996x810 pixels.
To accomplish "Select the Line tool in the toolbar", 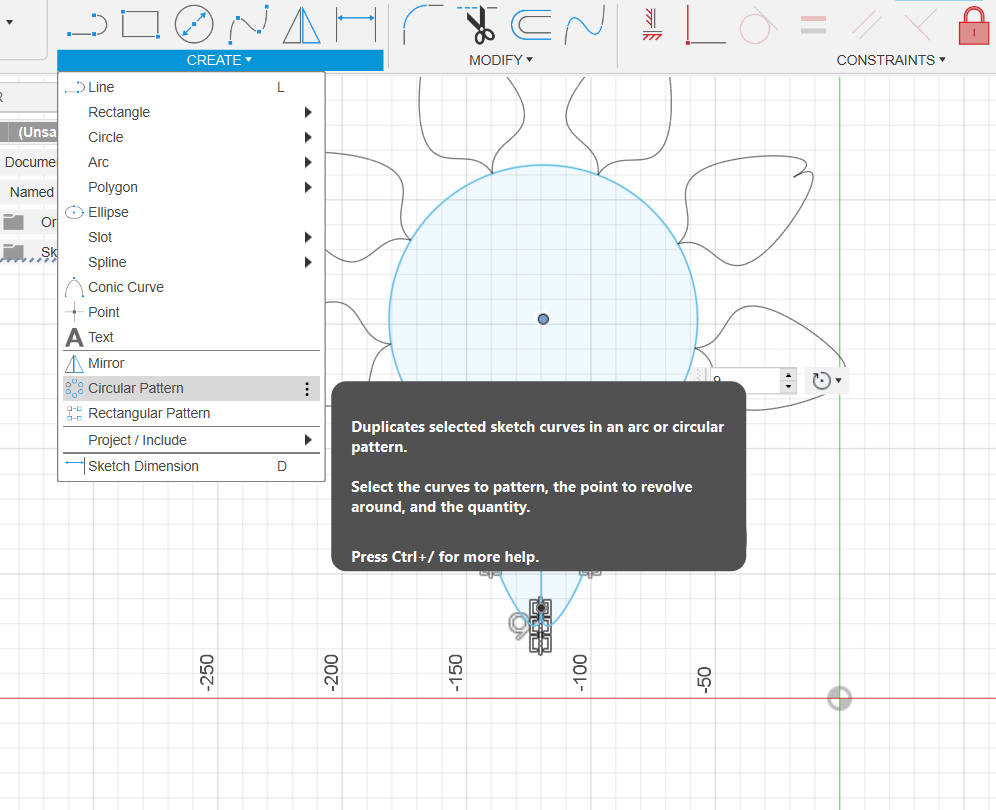I will pos(87,25).
